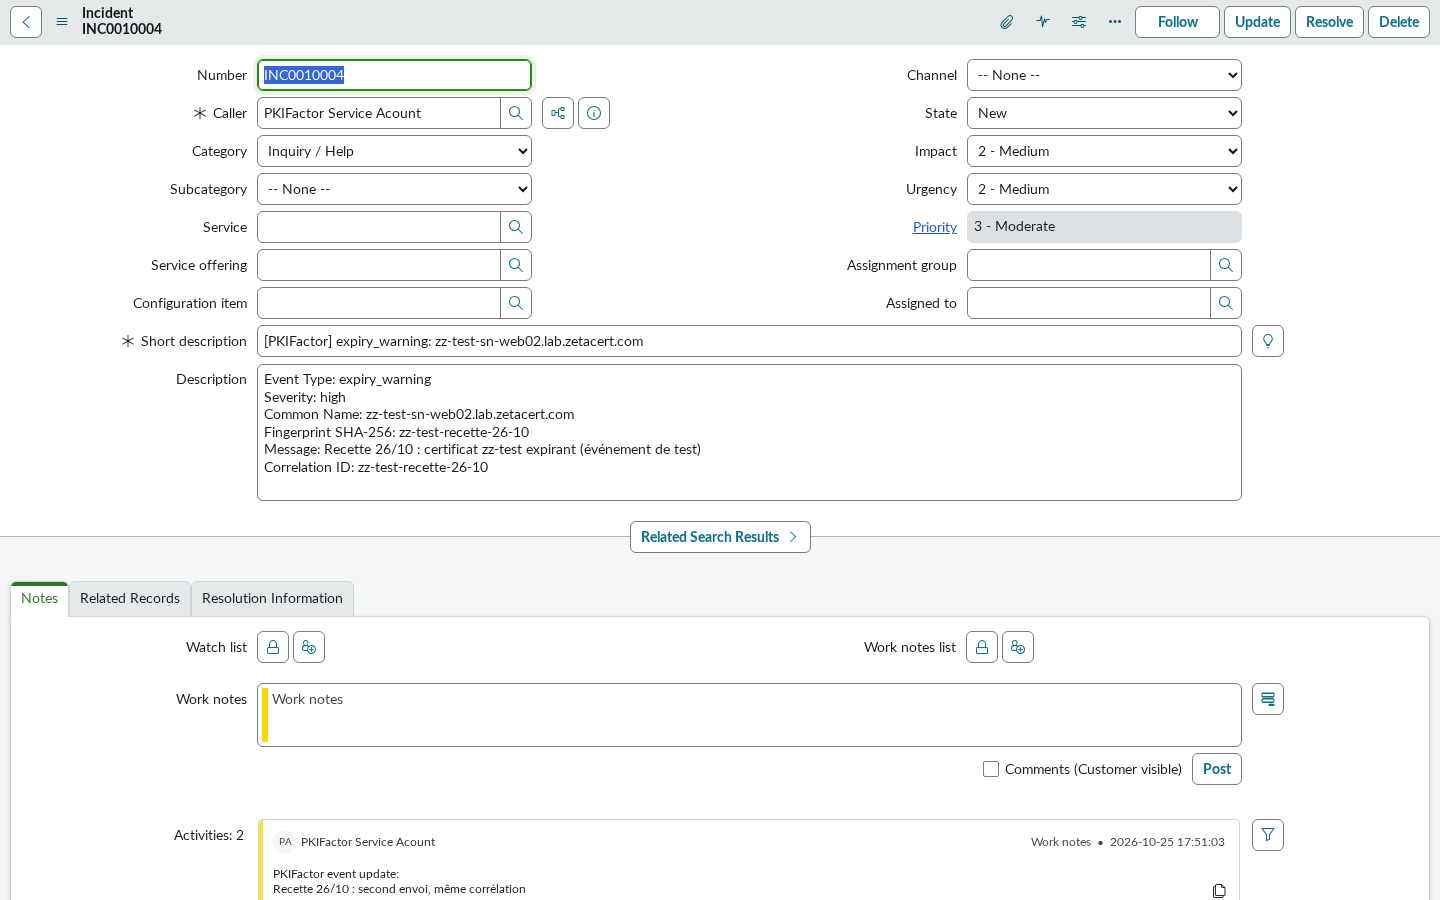Click the back arrow button

[26, 22]
